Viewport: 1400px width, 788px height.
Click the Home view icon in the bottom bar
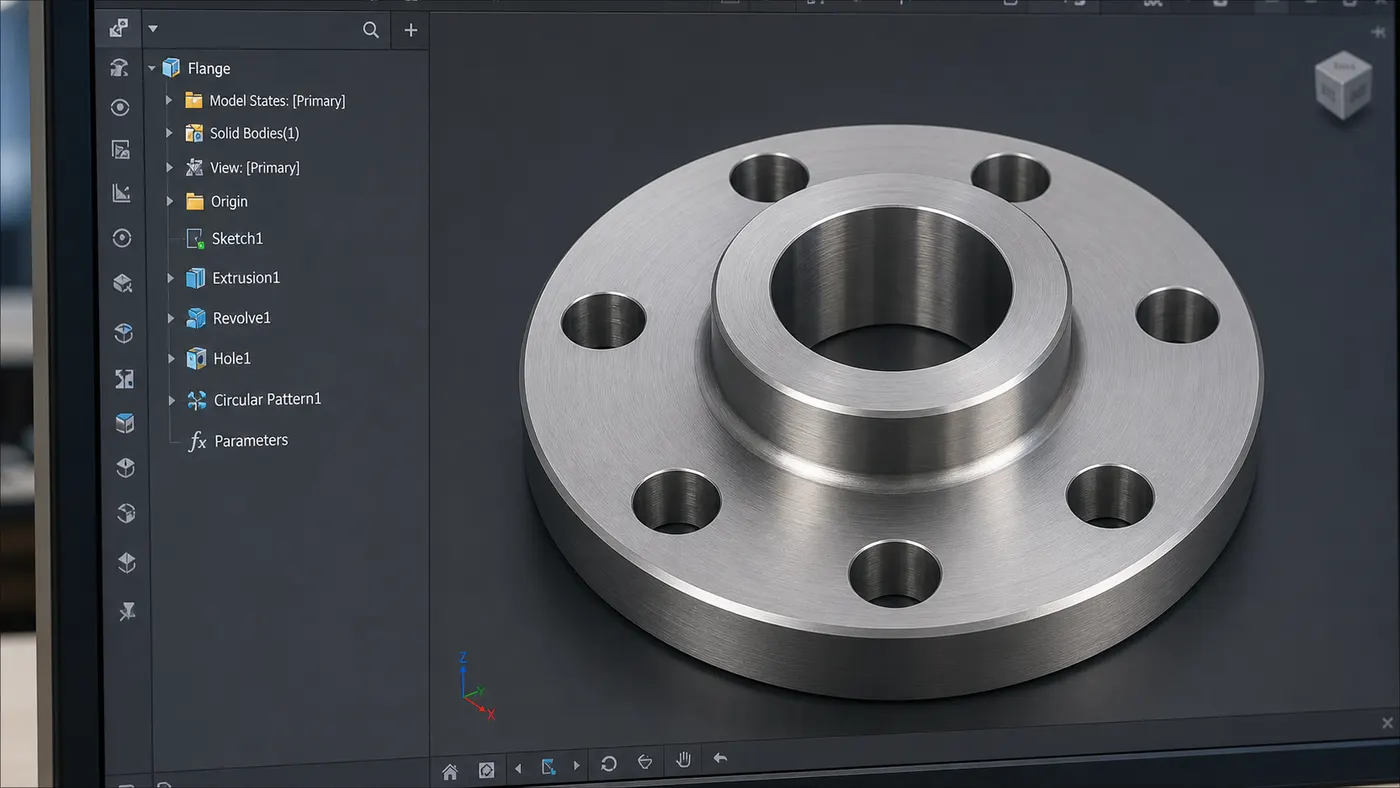[x=450, y=771]
